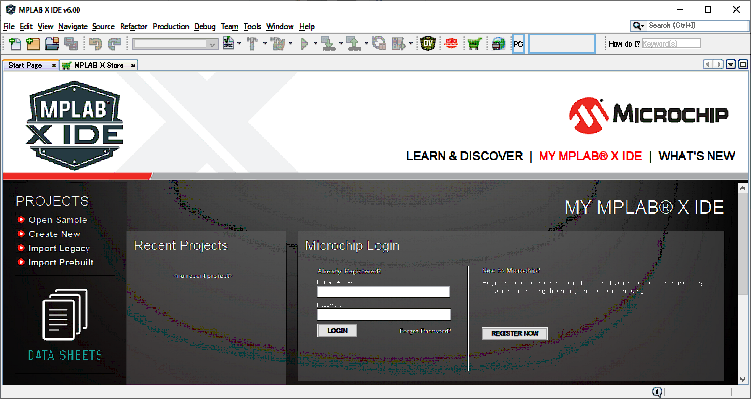This screenshot has height=399, width=751.
Task: Click the Data Sheets documents icon
Action: point(65,315)
